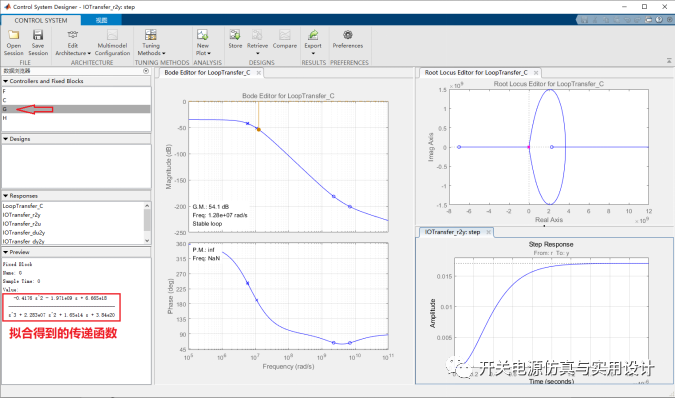The height and width of the screenshot is (398, 676).
Task: Click the quick access Copy icon
Action: pos(606,20)
